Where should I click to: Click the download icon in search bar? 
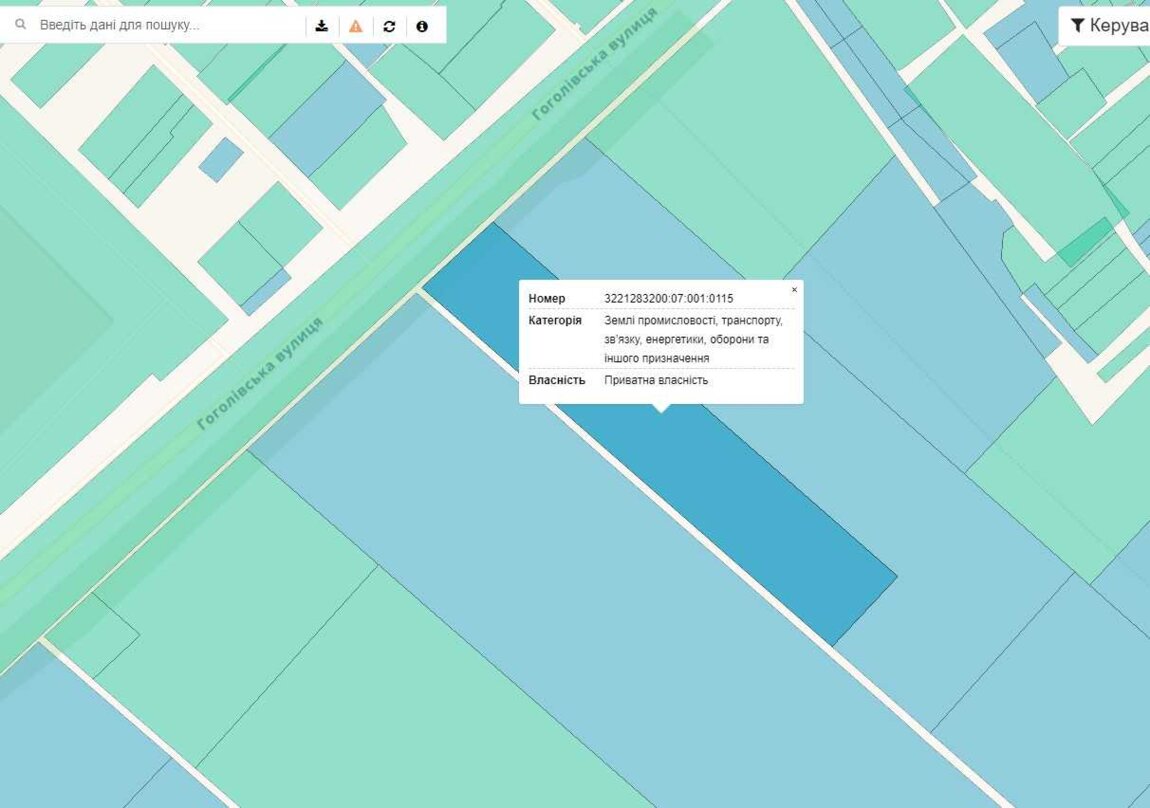click(322, 26)
